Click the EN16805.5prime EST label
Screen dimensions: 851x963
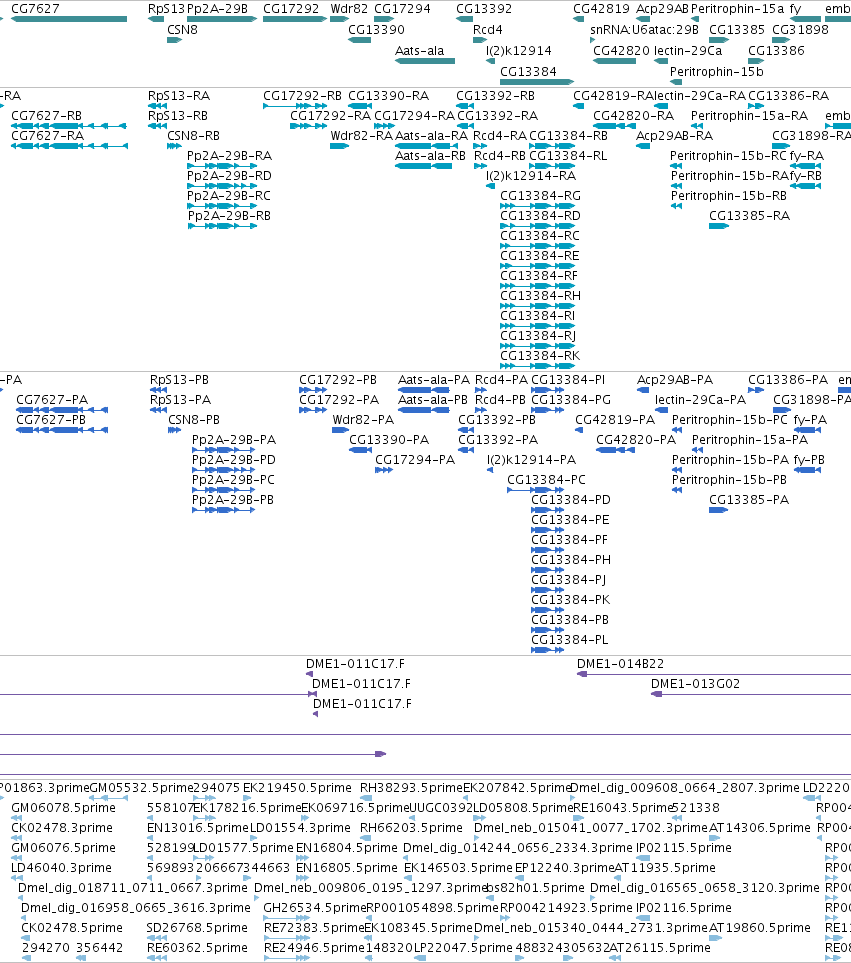point(347,867)
